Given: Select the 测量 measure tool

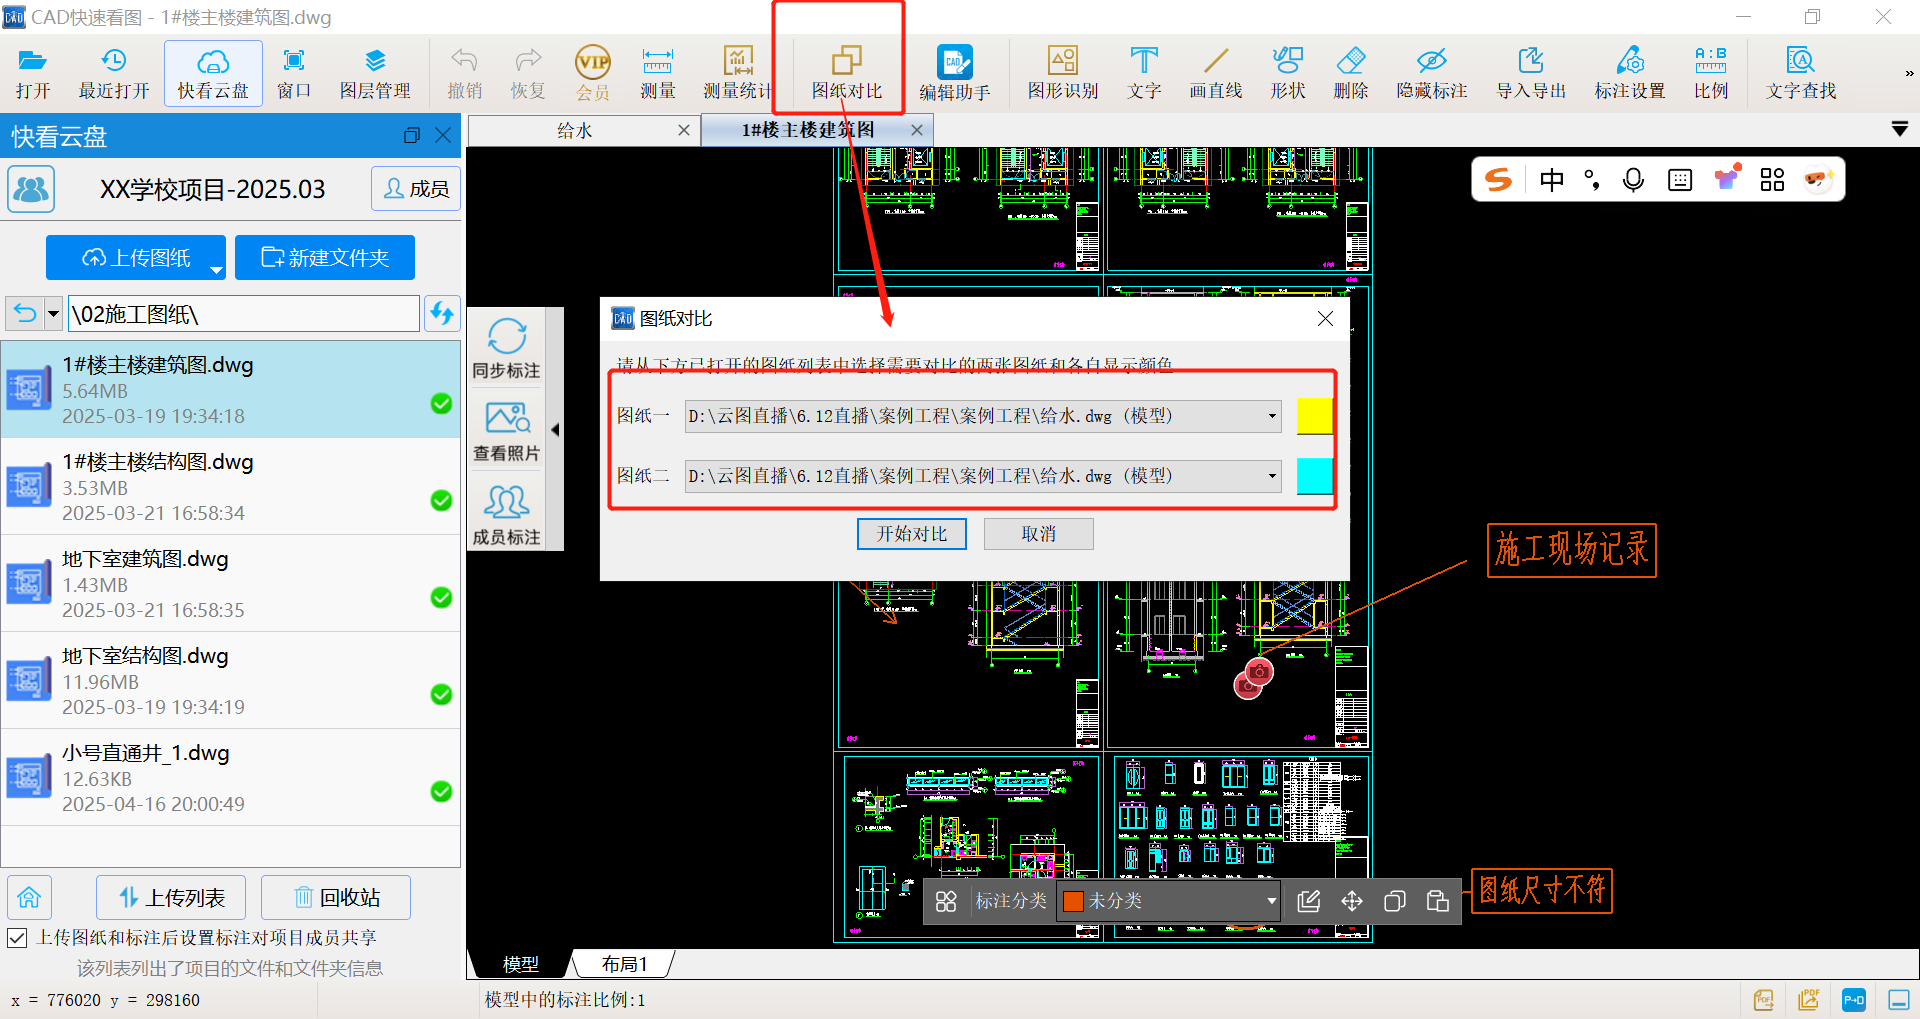Looking at the screenshot, I should [657, 72].
